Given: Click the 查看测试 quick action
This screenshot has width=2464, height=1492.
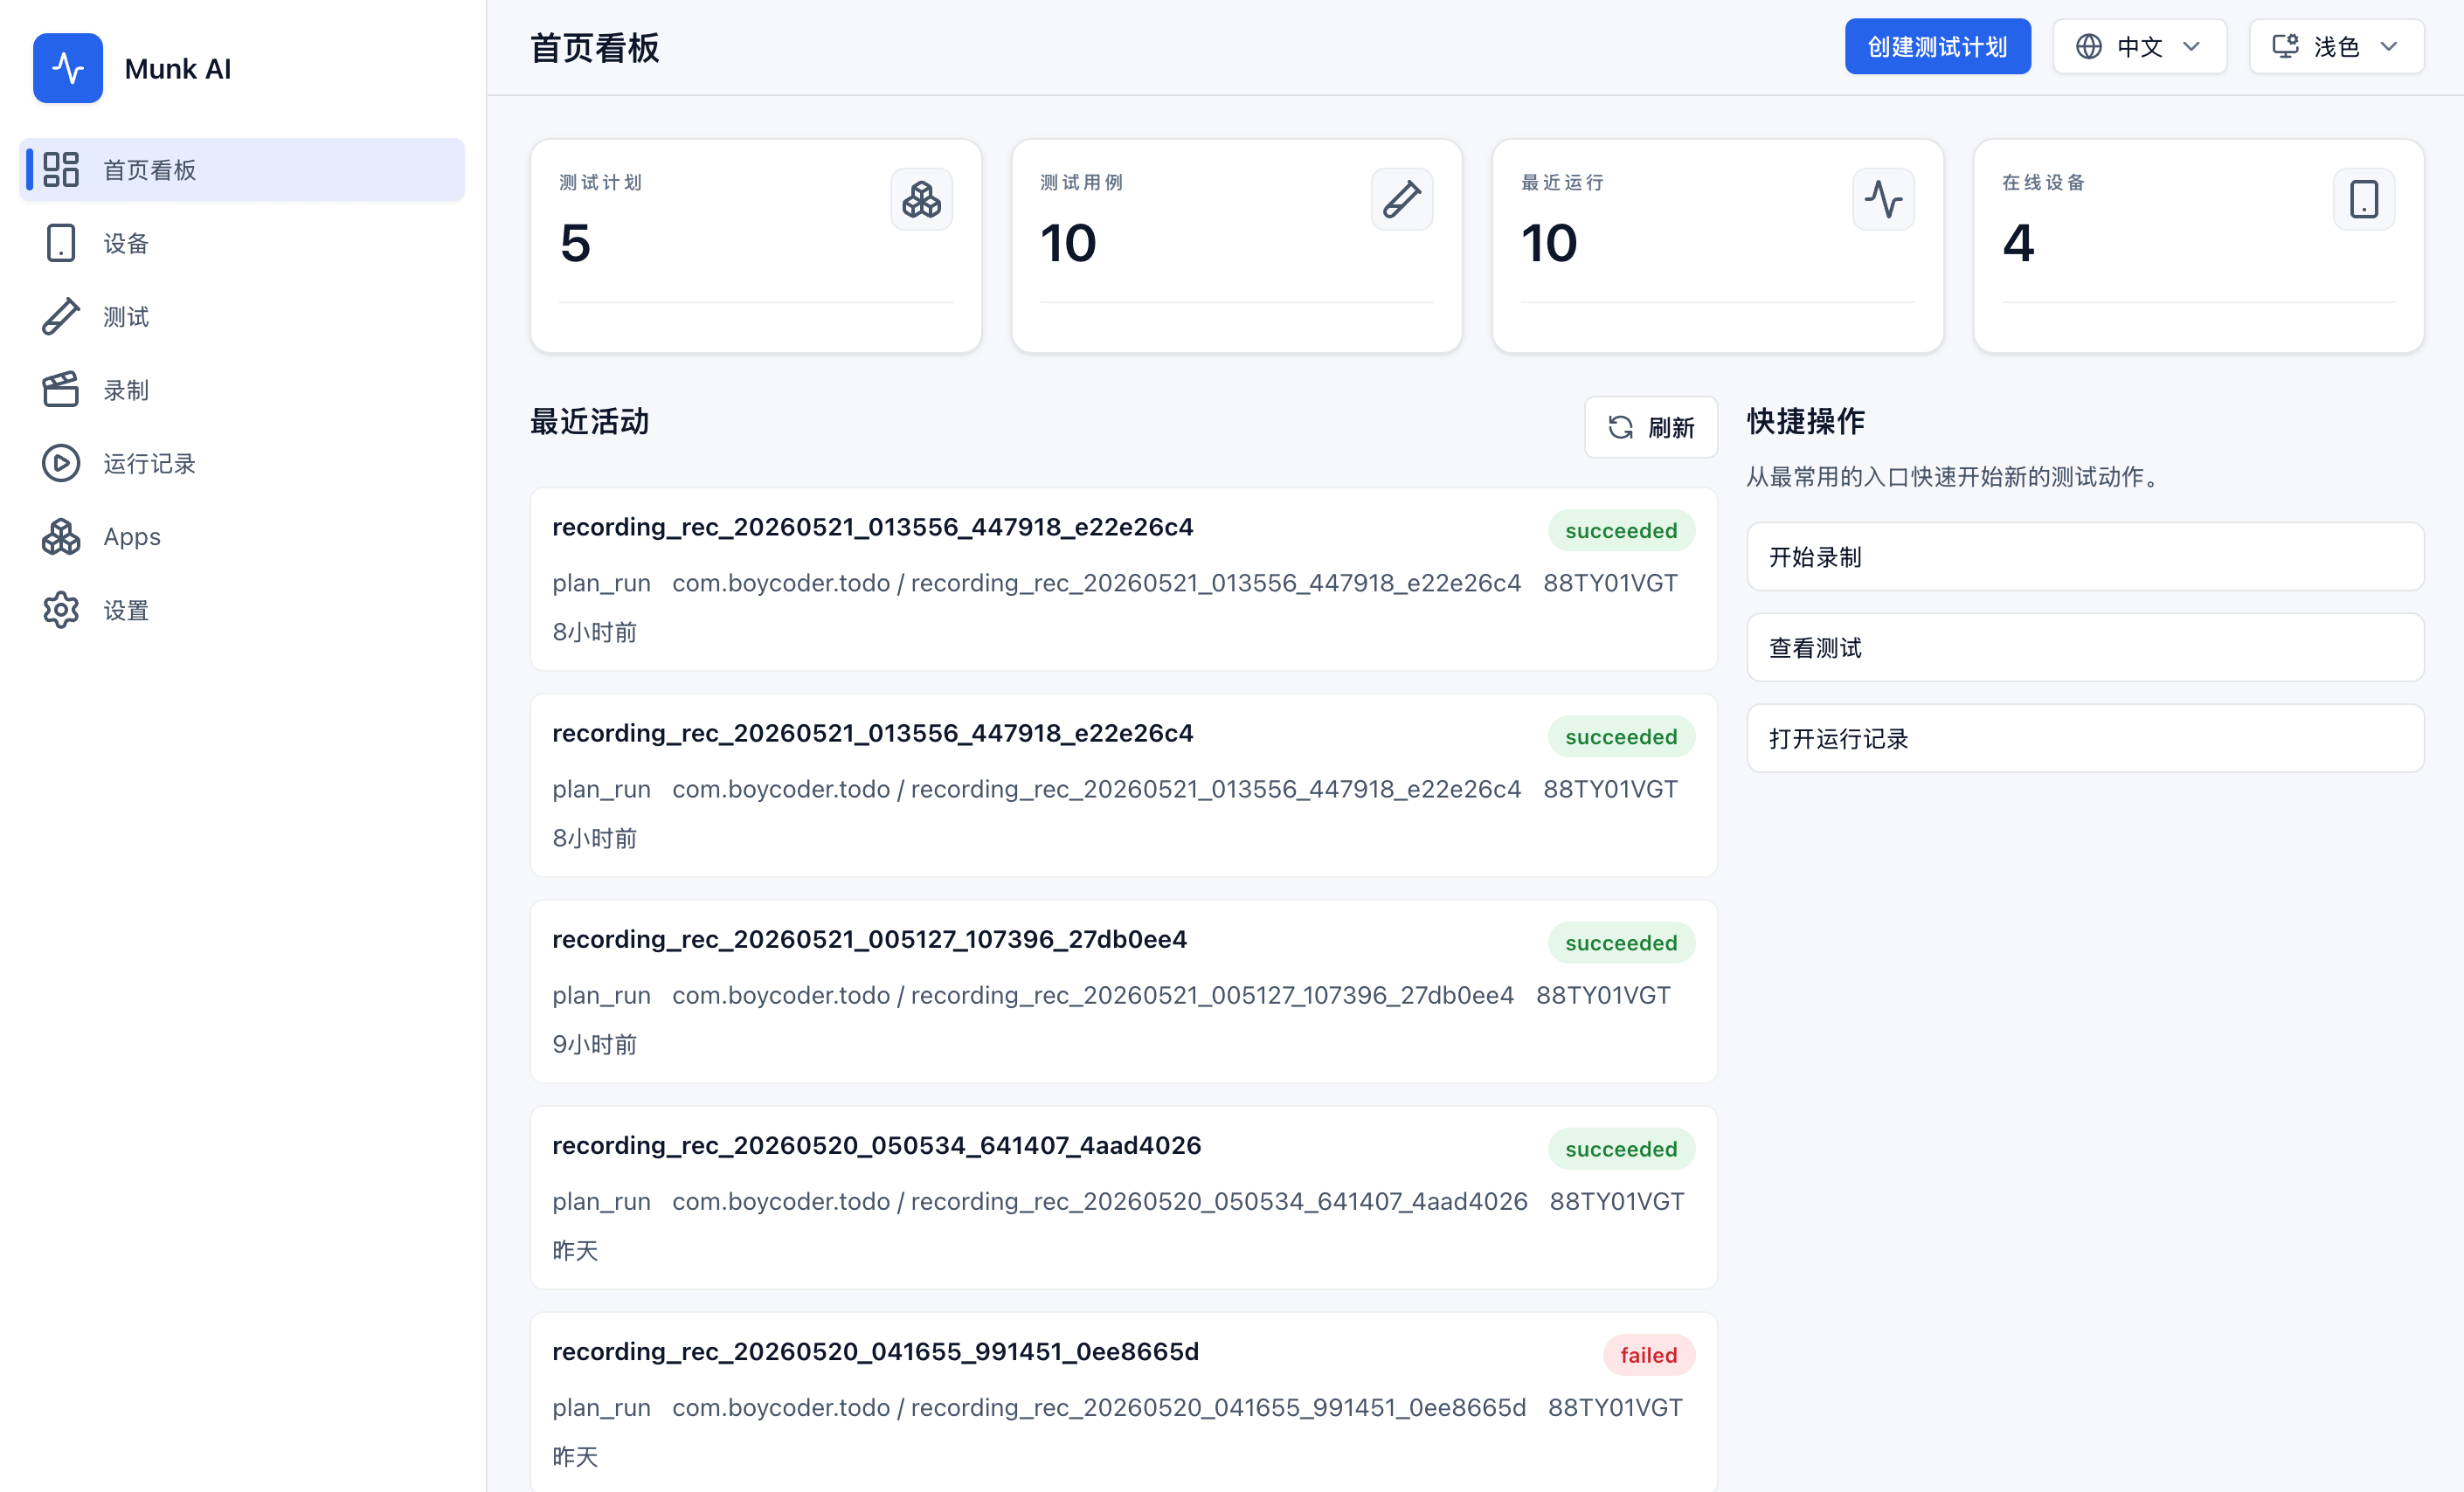Looking at the screenshot, I should (2085, 648).
